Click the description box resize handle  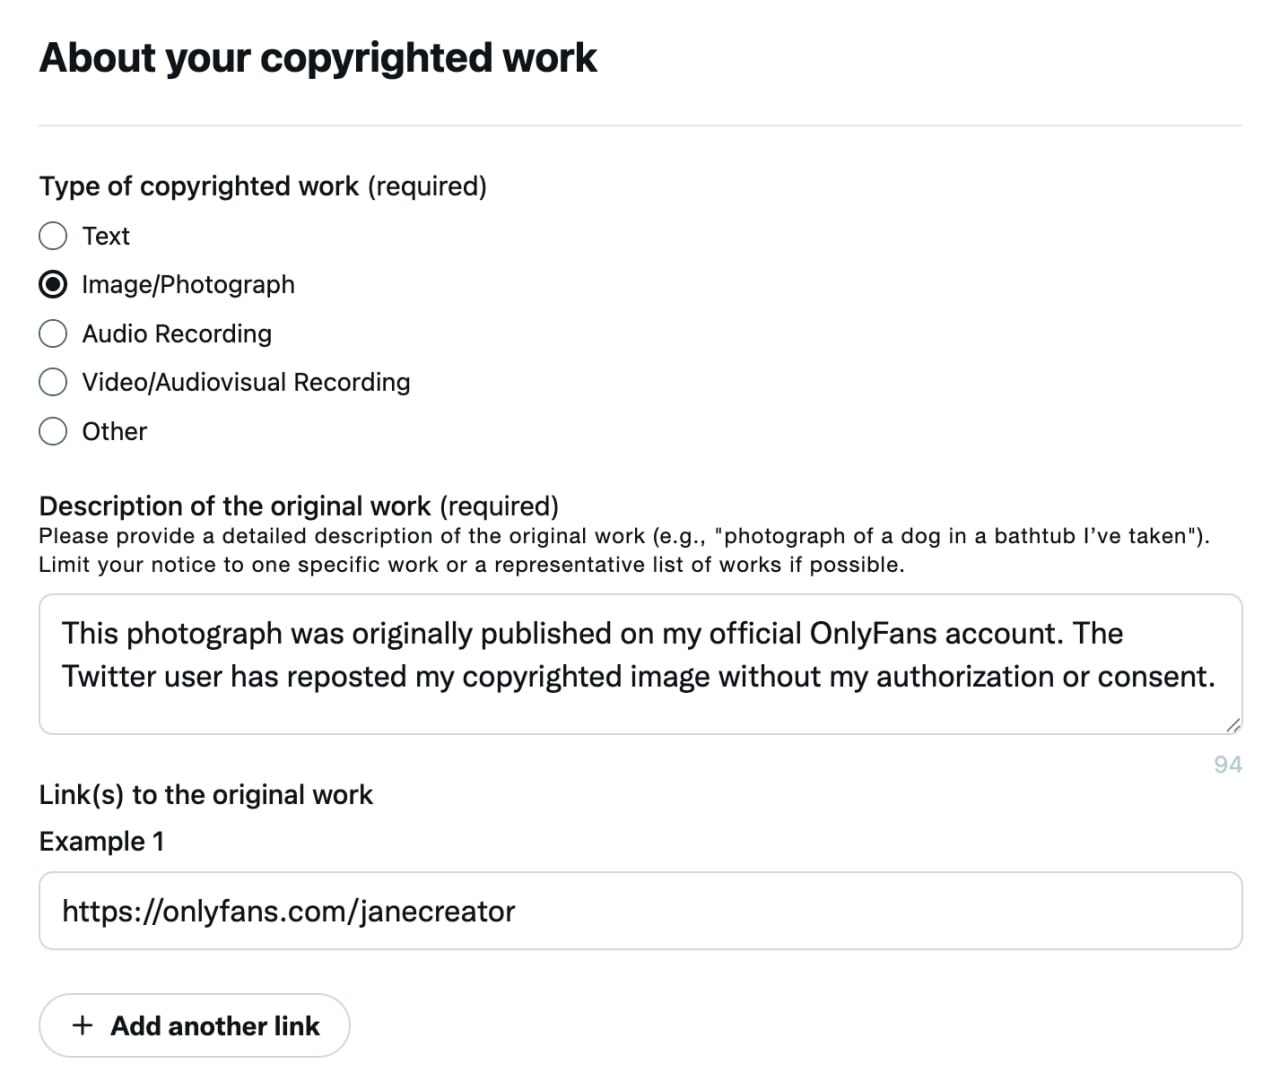click(1233, 725)
